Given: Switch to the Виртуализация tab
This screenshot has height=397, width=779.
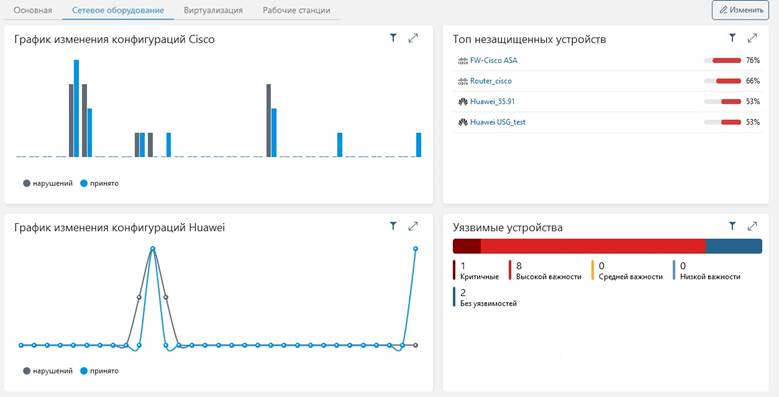Looking at the screenshot, I should click(x=213, y=10).
